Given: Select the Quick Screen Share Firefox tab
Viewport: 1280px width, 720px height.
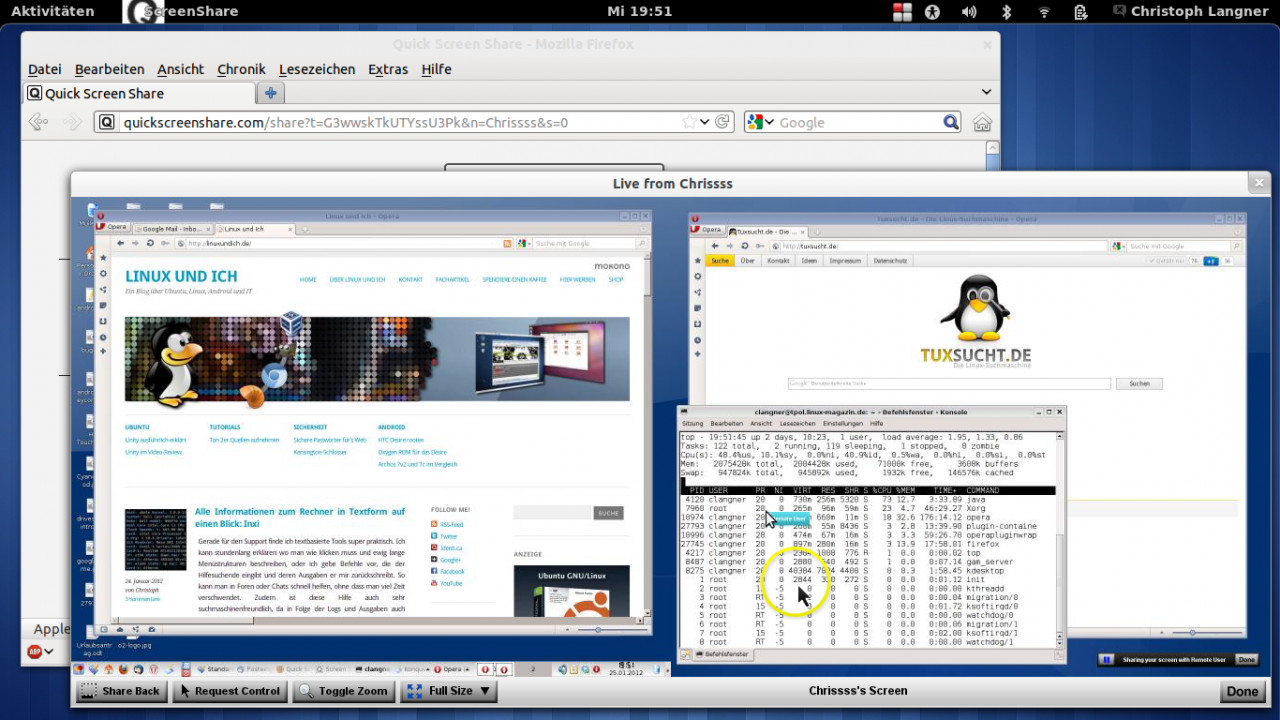Looking at the screenshot, I should coord(139,93).
